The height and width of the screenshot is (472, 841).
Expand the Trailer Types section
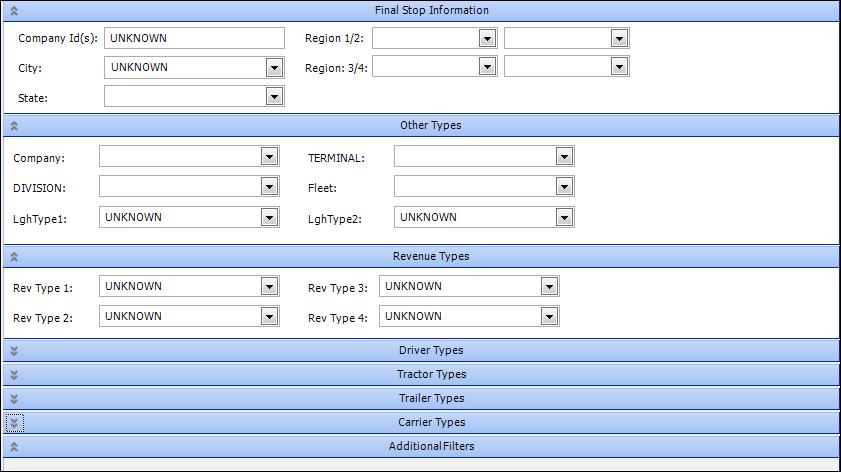pos(14,398)
